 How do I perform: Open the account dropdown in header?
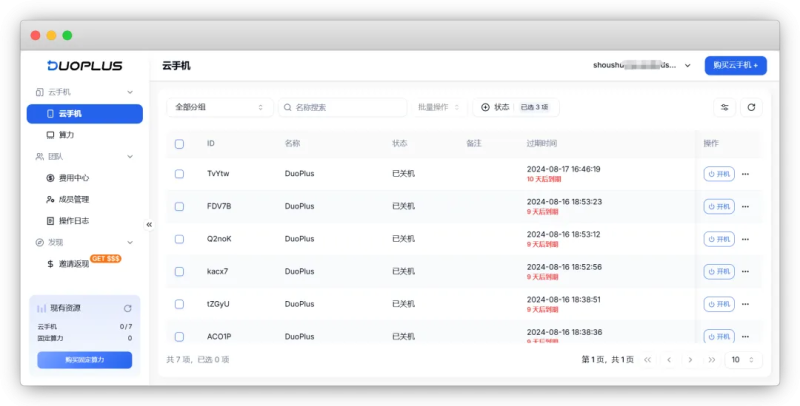pyautogui.click(x=641, y=65)
